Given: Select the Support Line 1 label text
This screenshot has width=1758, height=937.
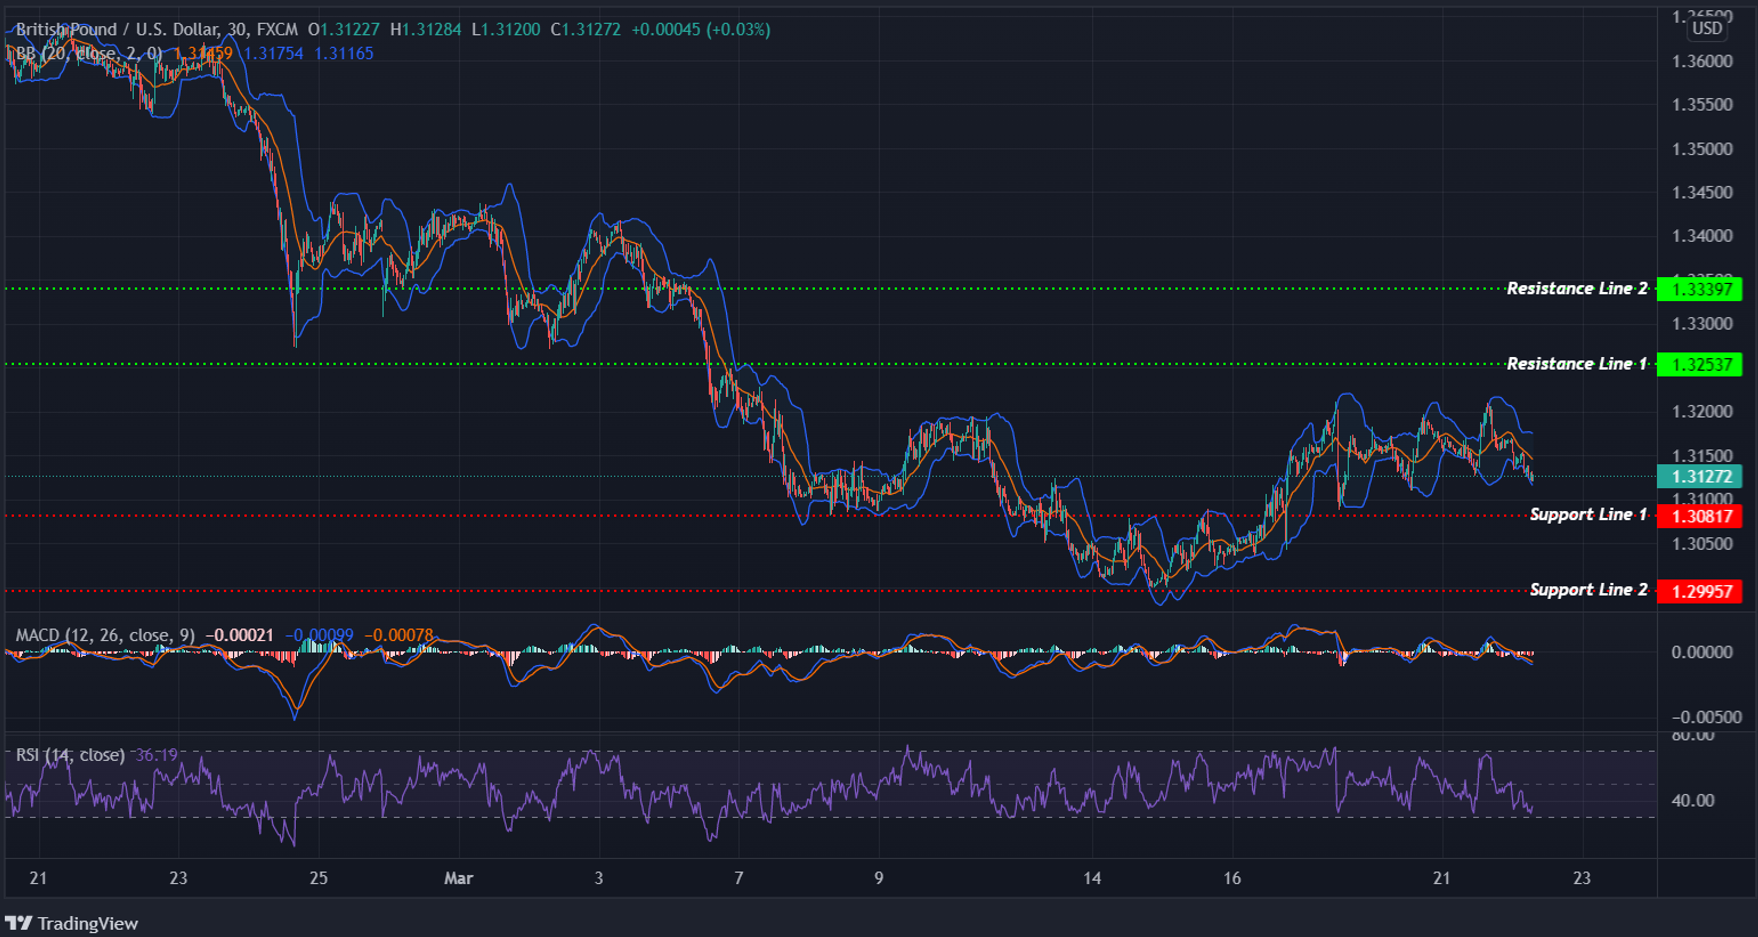Looking at the screenshot, I should pyautogui.click(x=1588, y=515).
